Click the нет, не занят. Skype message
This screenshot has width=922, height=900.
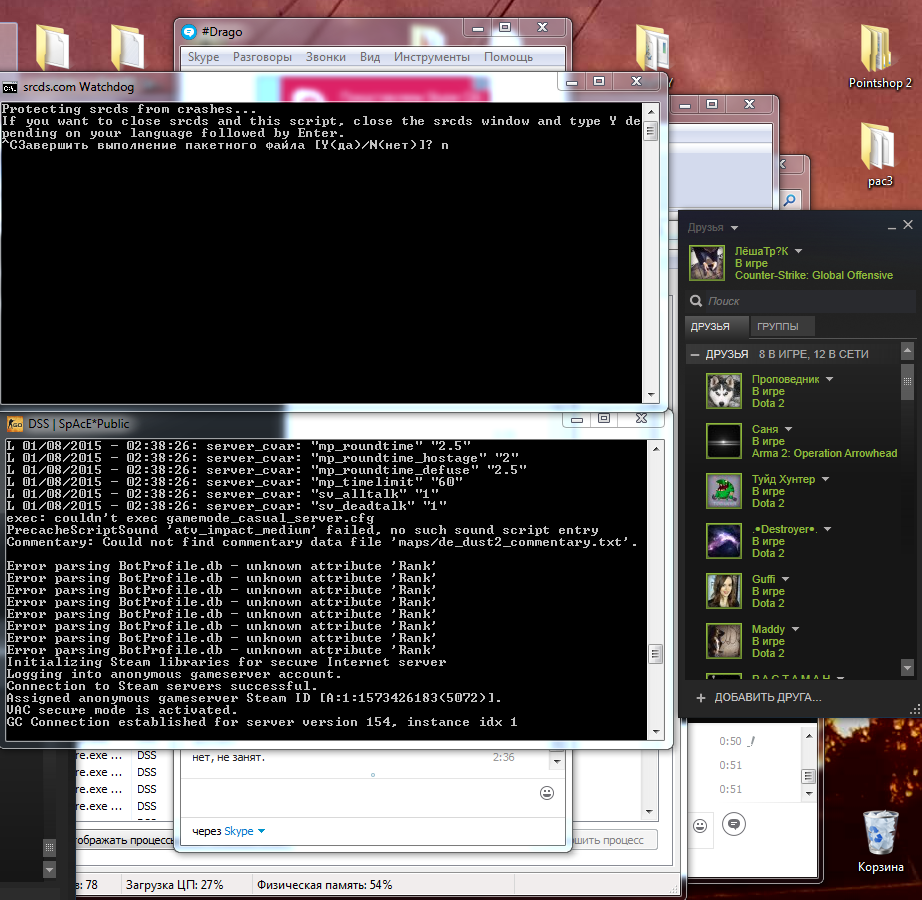point(229,757)
